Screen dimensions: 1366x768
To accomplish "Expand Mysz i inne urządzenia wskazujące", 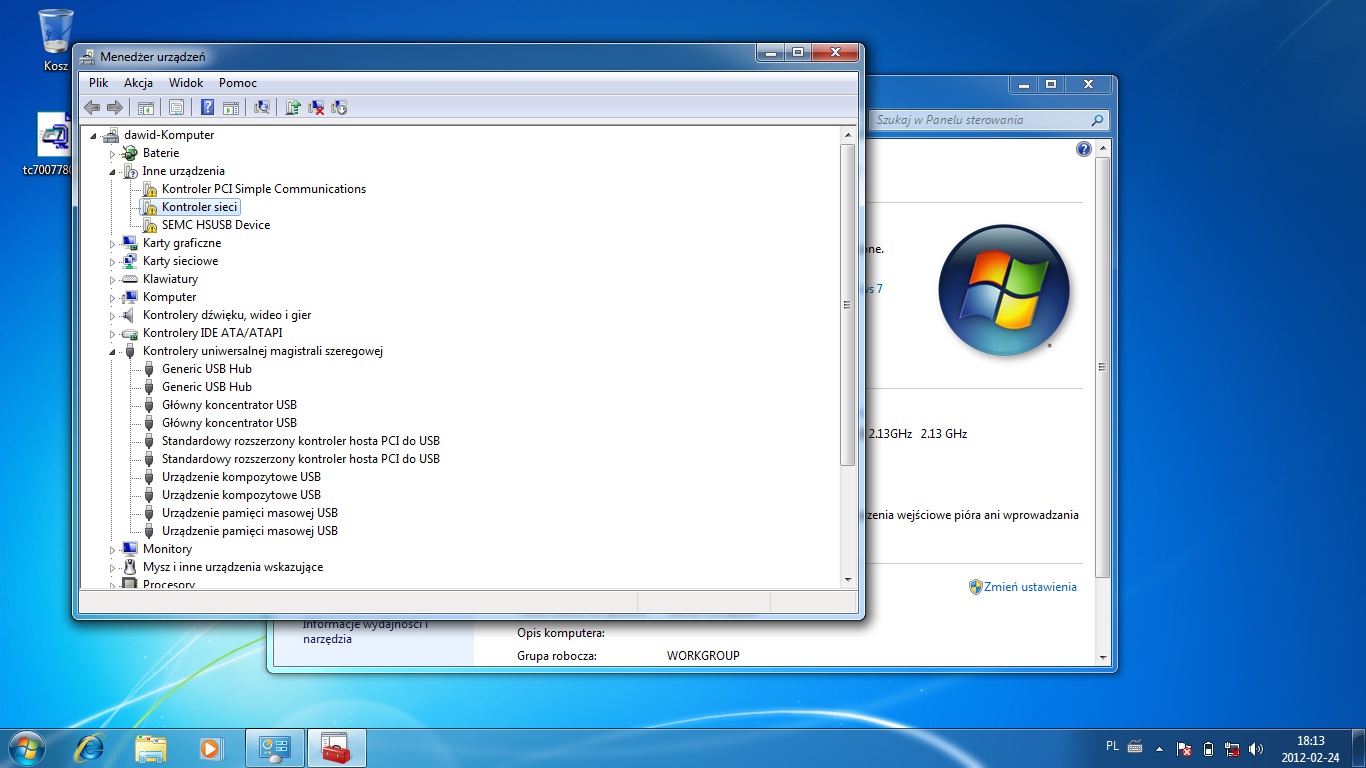I will pos(113,568).
